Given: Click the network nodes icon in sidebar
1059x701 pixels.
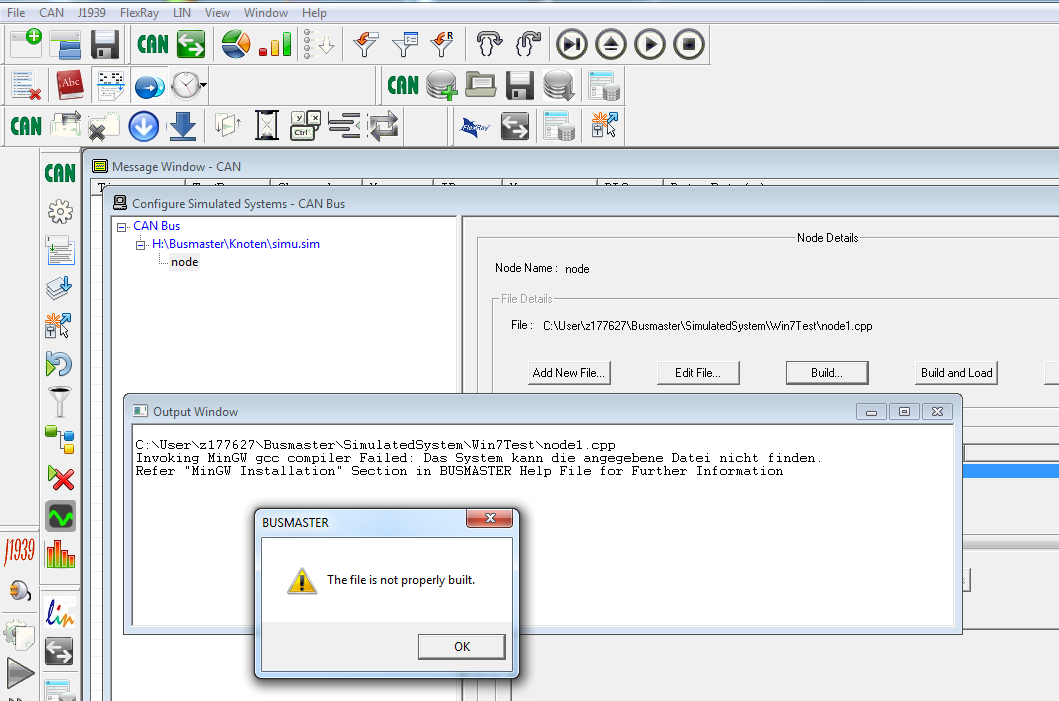Looking at the screenshot, I should tap(60, 440).
